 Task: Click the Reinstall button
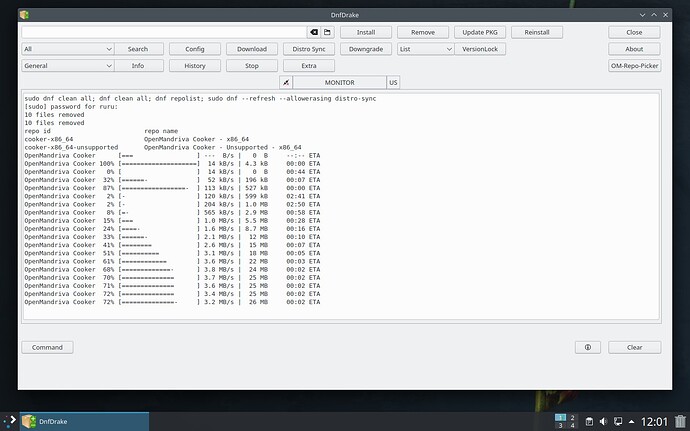[x=537, y=32]
